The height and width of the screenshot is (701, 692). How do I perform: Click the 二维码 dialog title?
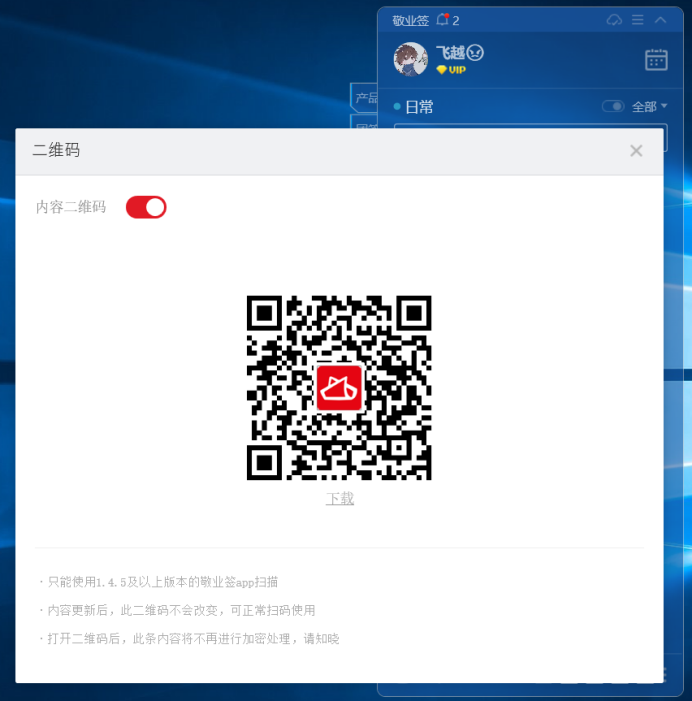[x=56, y=150]
